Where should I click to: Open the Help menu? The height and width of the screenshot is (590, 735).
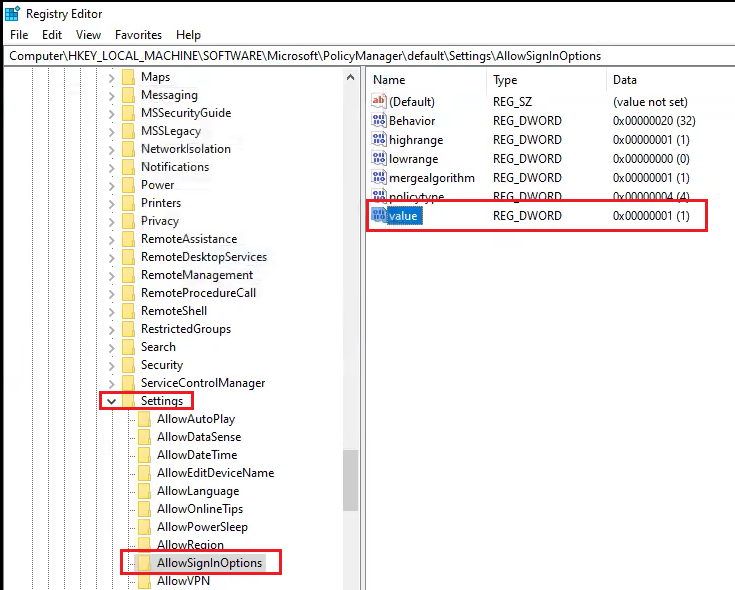(x=188, y=35)
